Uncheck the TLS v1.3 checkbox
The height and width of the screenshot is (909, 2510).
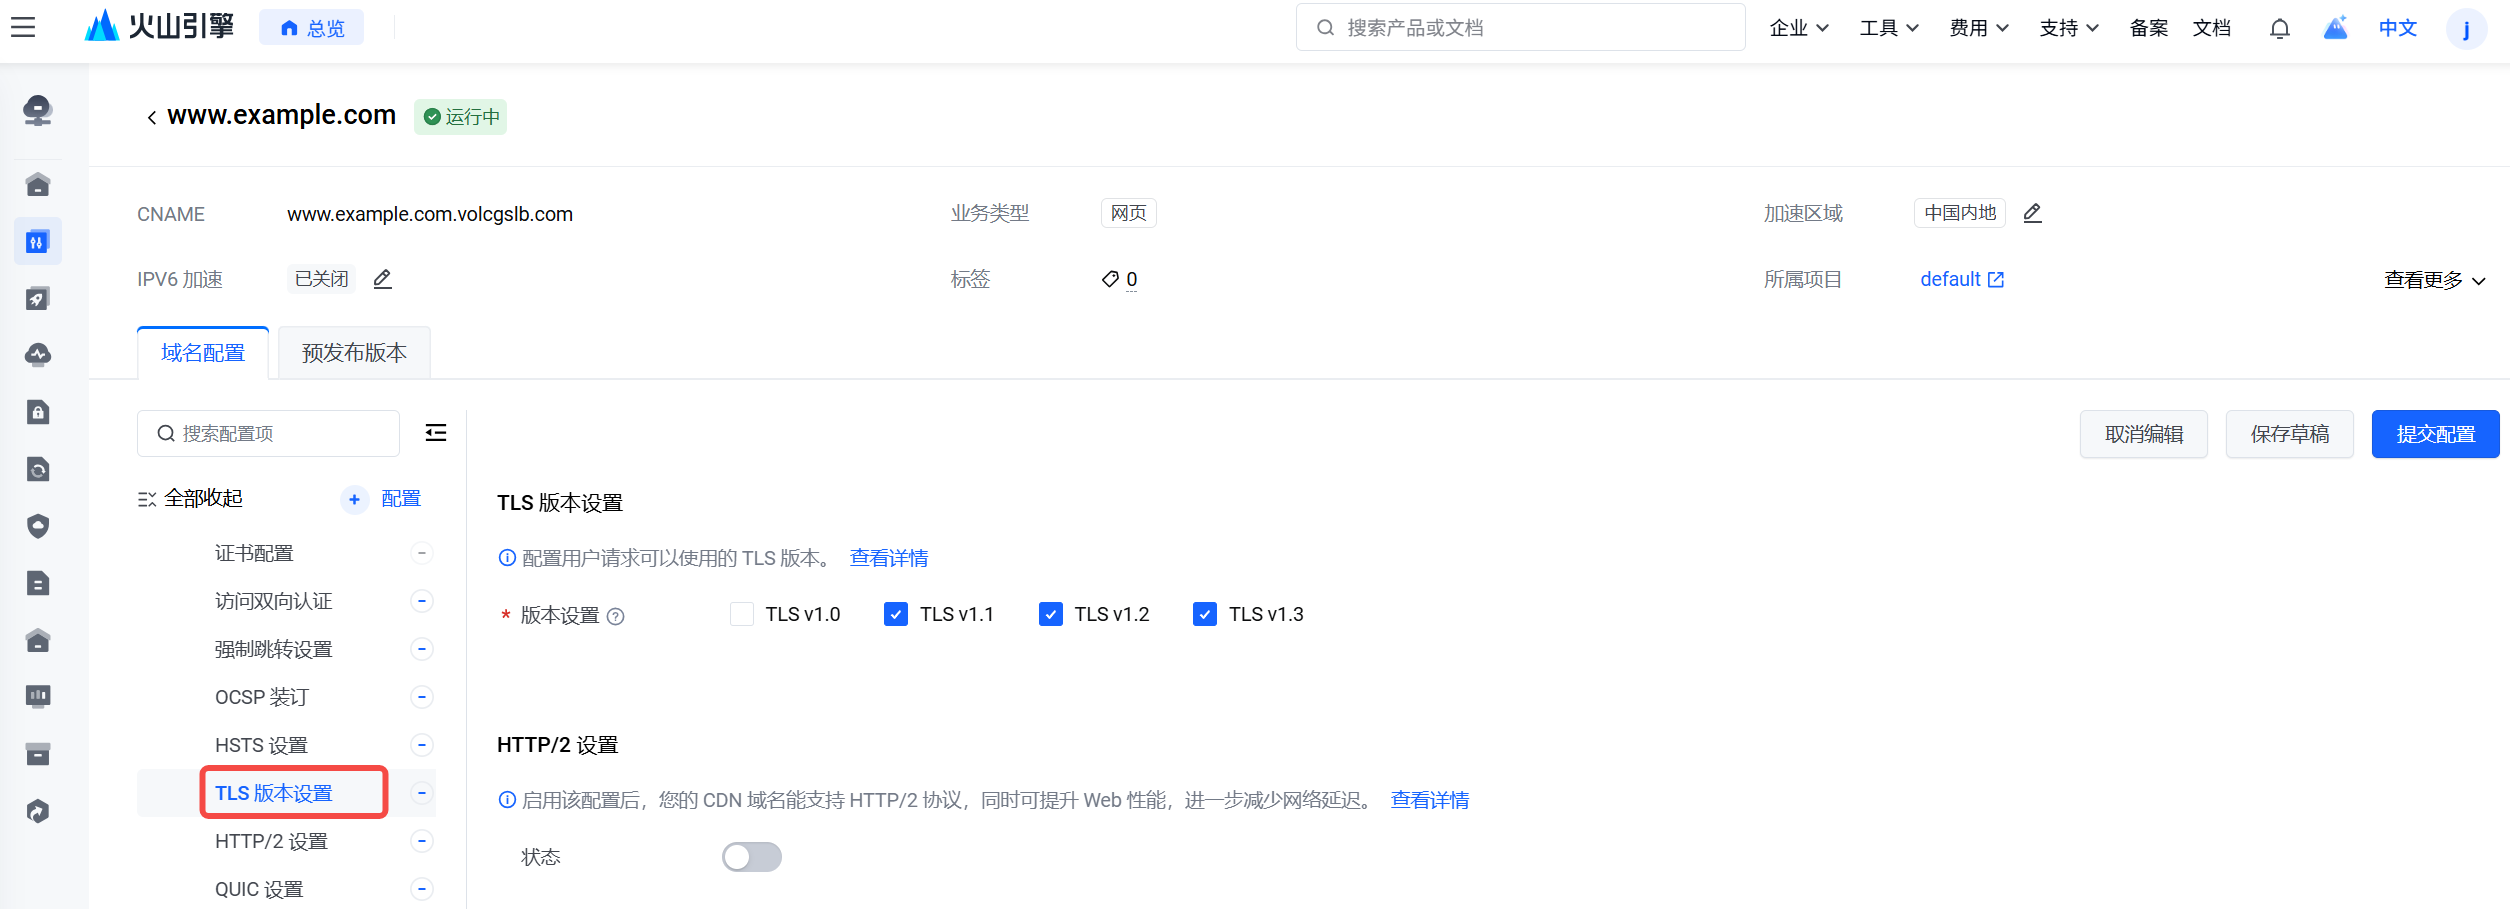(x=1205, y=614)
